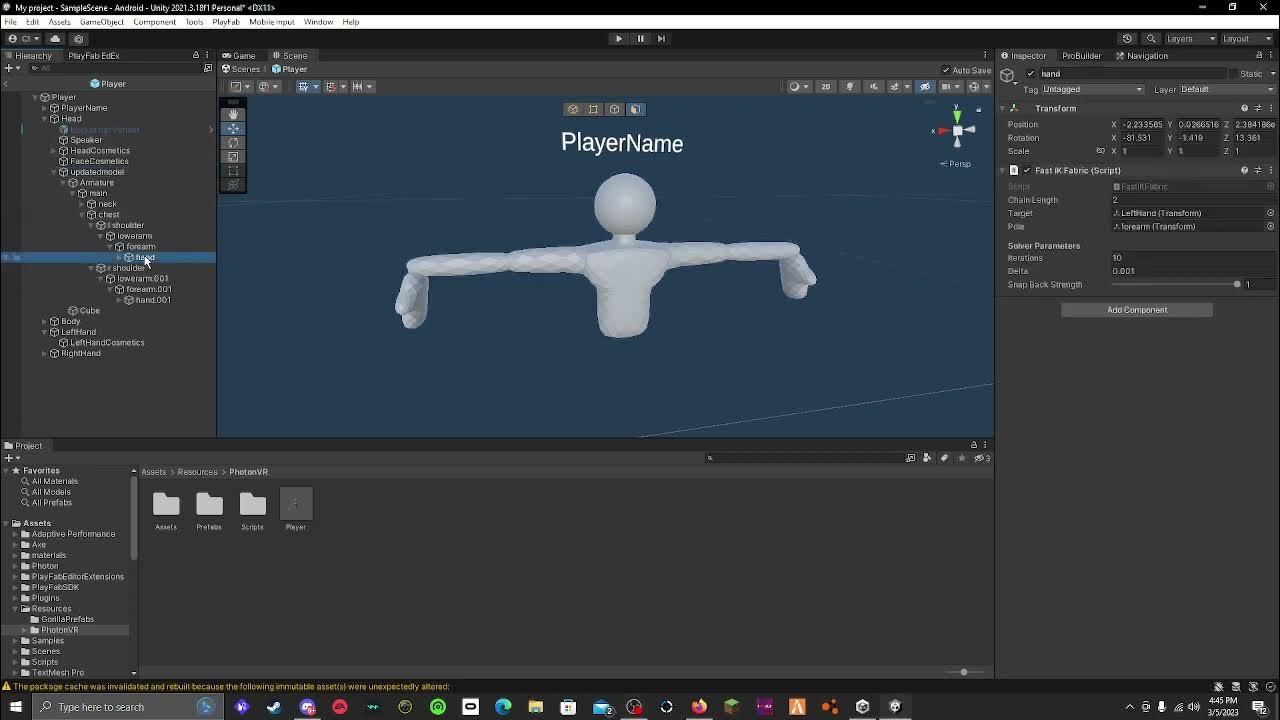Image resolution: width=1280 pixels, height=720 pixels.
Task: Switch to the Game tab
Action: point(239,55)
